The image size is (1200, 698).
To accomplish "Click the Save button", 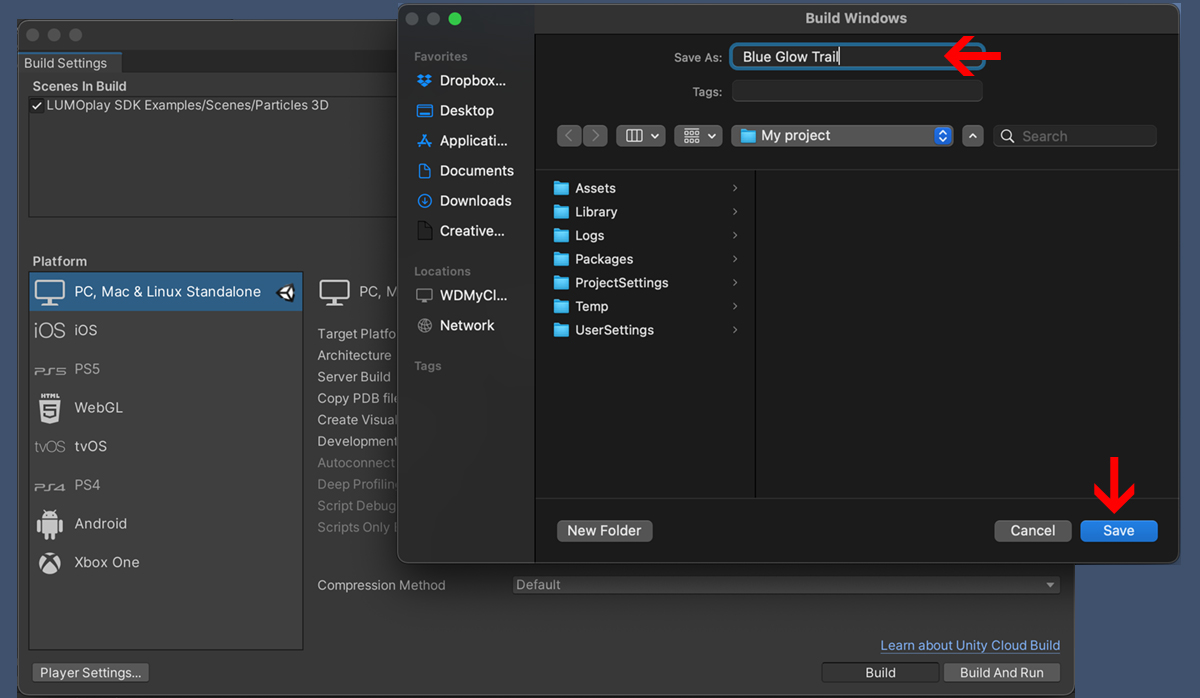I will 1118,531.
